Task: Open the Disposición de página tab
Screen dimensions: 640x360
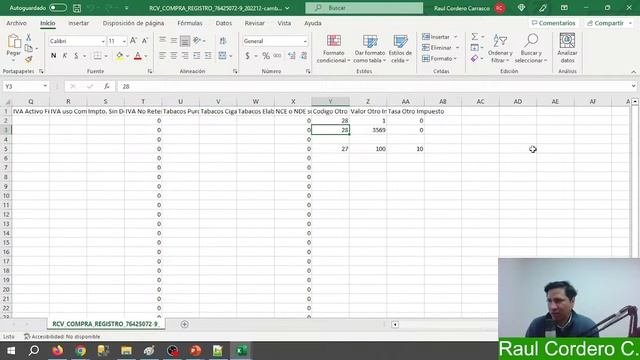Action: [x=133, y=23]
